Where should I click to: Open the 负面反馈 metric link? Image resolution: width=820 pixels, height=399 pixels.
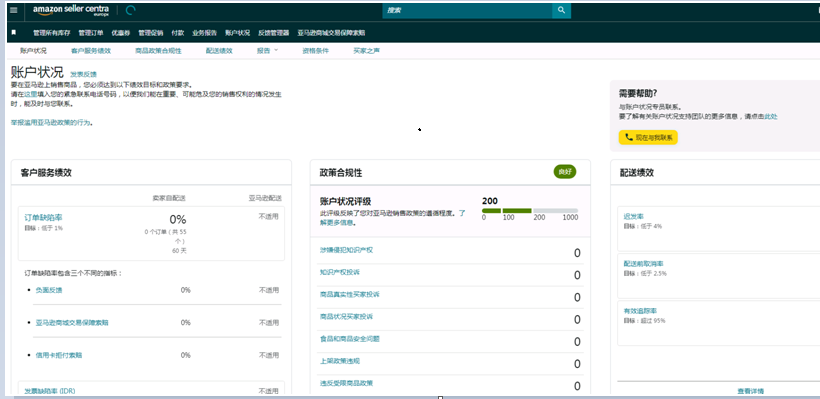[49, 290]
